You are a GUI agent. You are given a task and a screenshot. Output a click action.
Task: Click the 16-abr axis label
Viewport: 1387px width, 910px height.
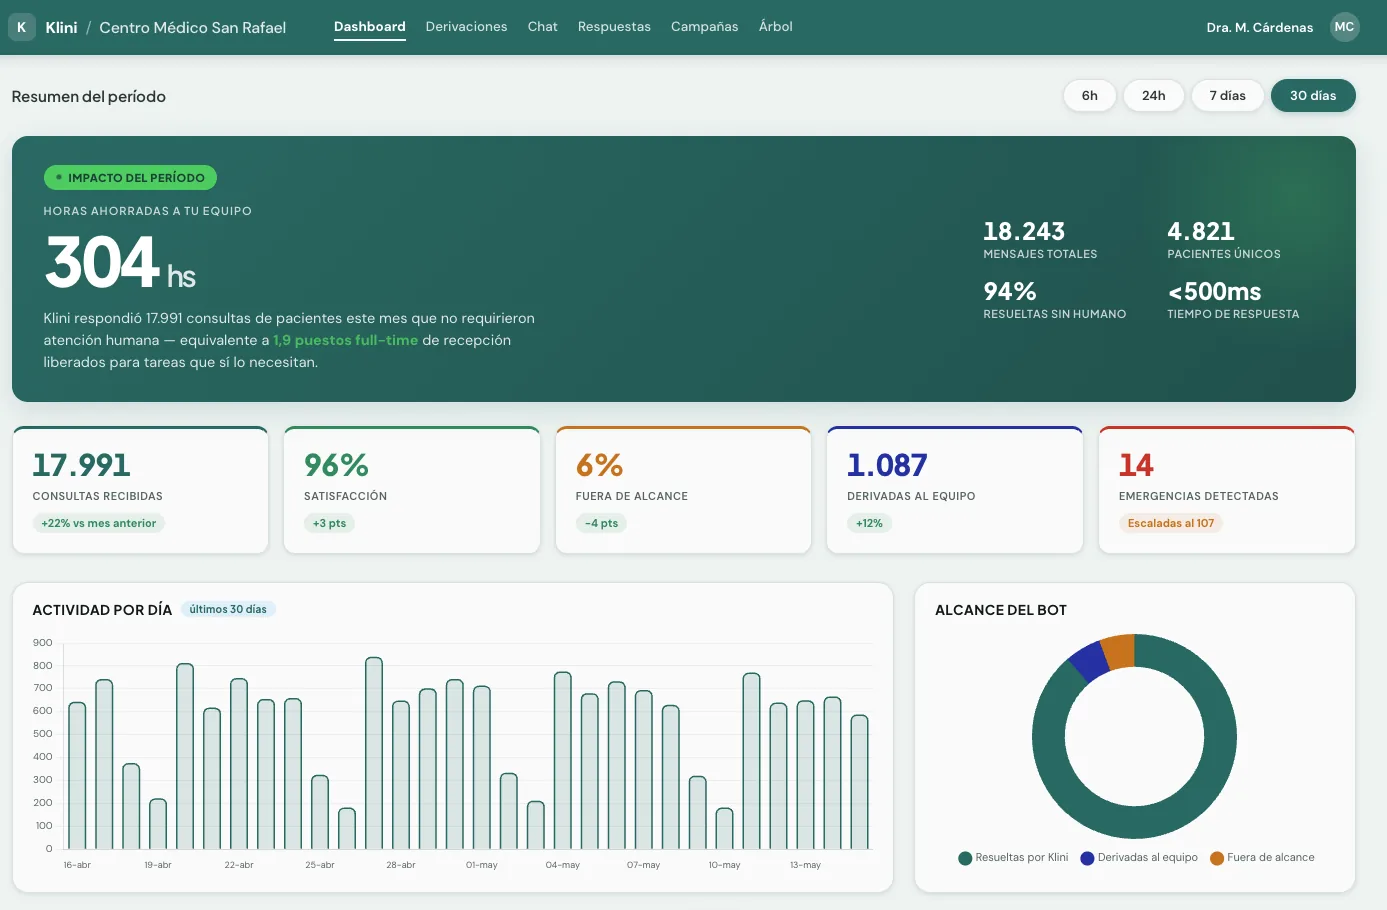point(77,865)
